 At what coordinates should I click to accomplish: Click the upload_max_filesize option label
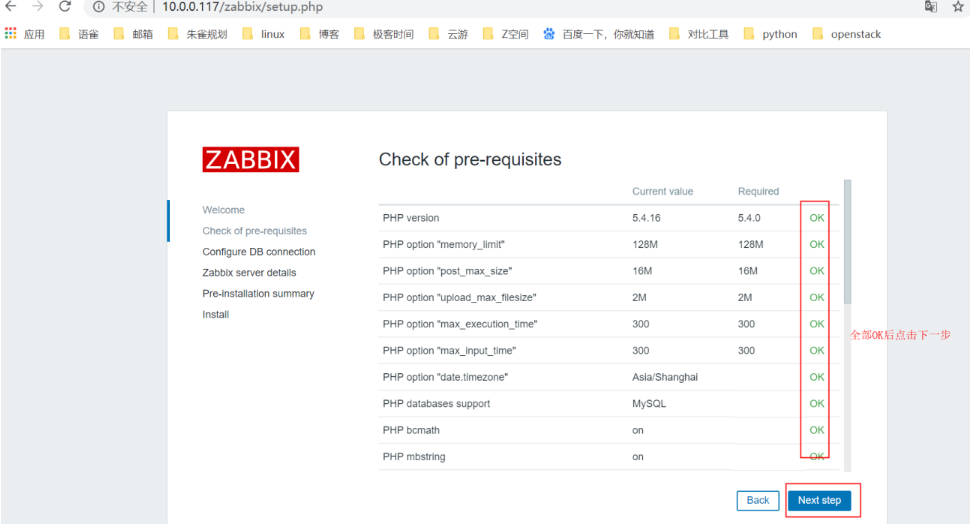[x=459, y=298]
